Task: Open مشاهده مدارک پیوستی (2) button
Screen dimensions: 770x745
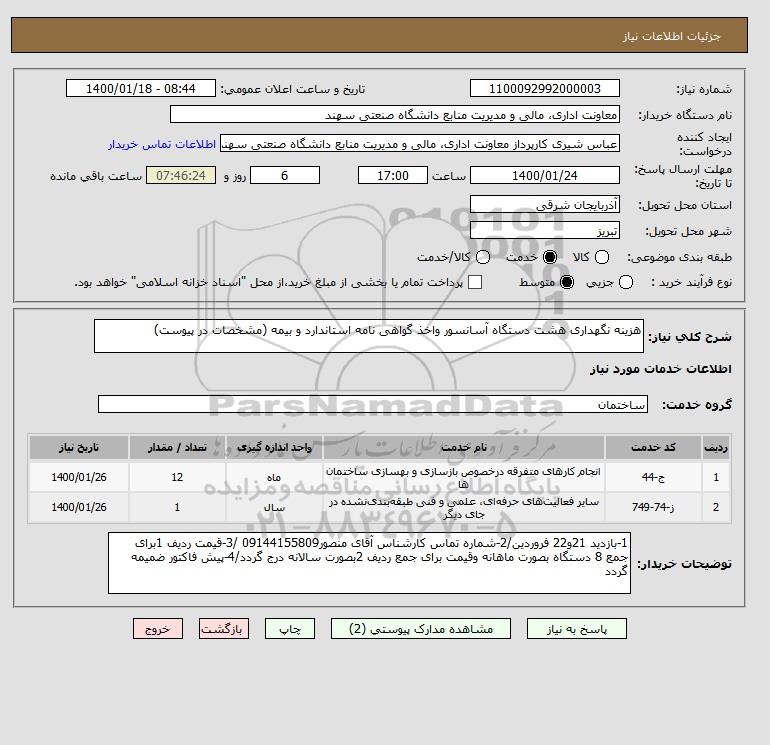Action: click(x=421, y=629)
